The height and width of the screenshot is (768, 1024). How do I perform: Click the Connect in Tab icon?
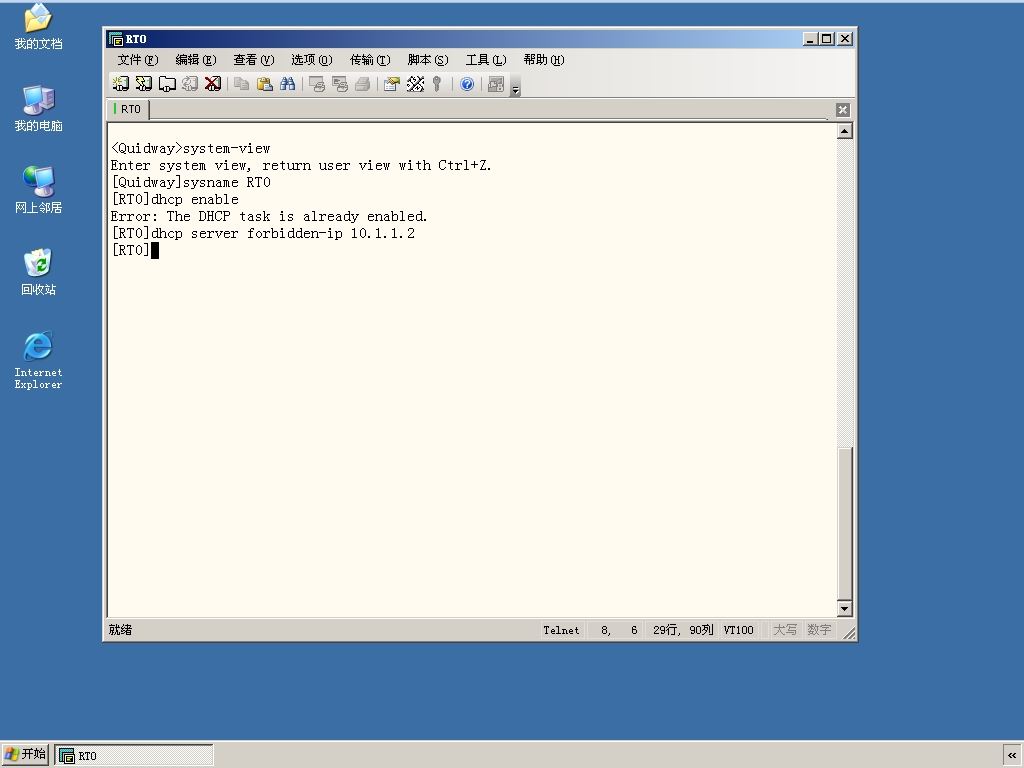click(167, 84)
